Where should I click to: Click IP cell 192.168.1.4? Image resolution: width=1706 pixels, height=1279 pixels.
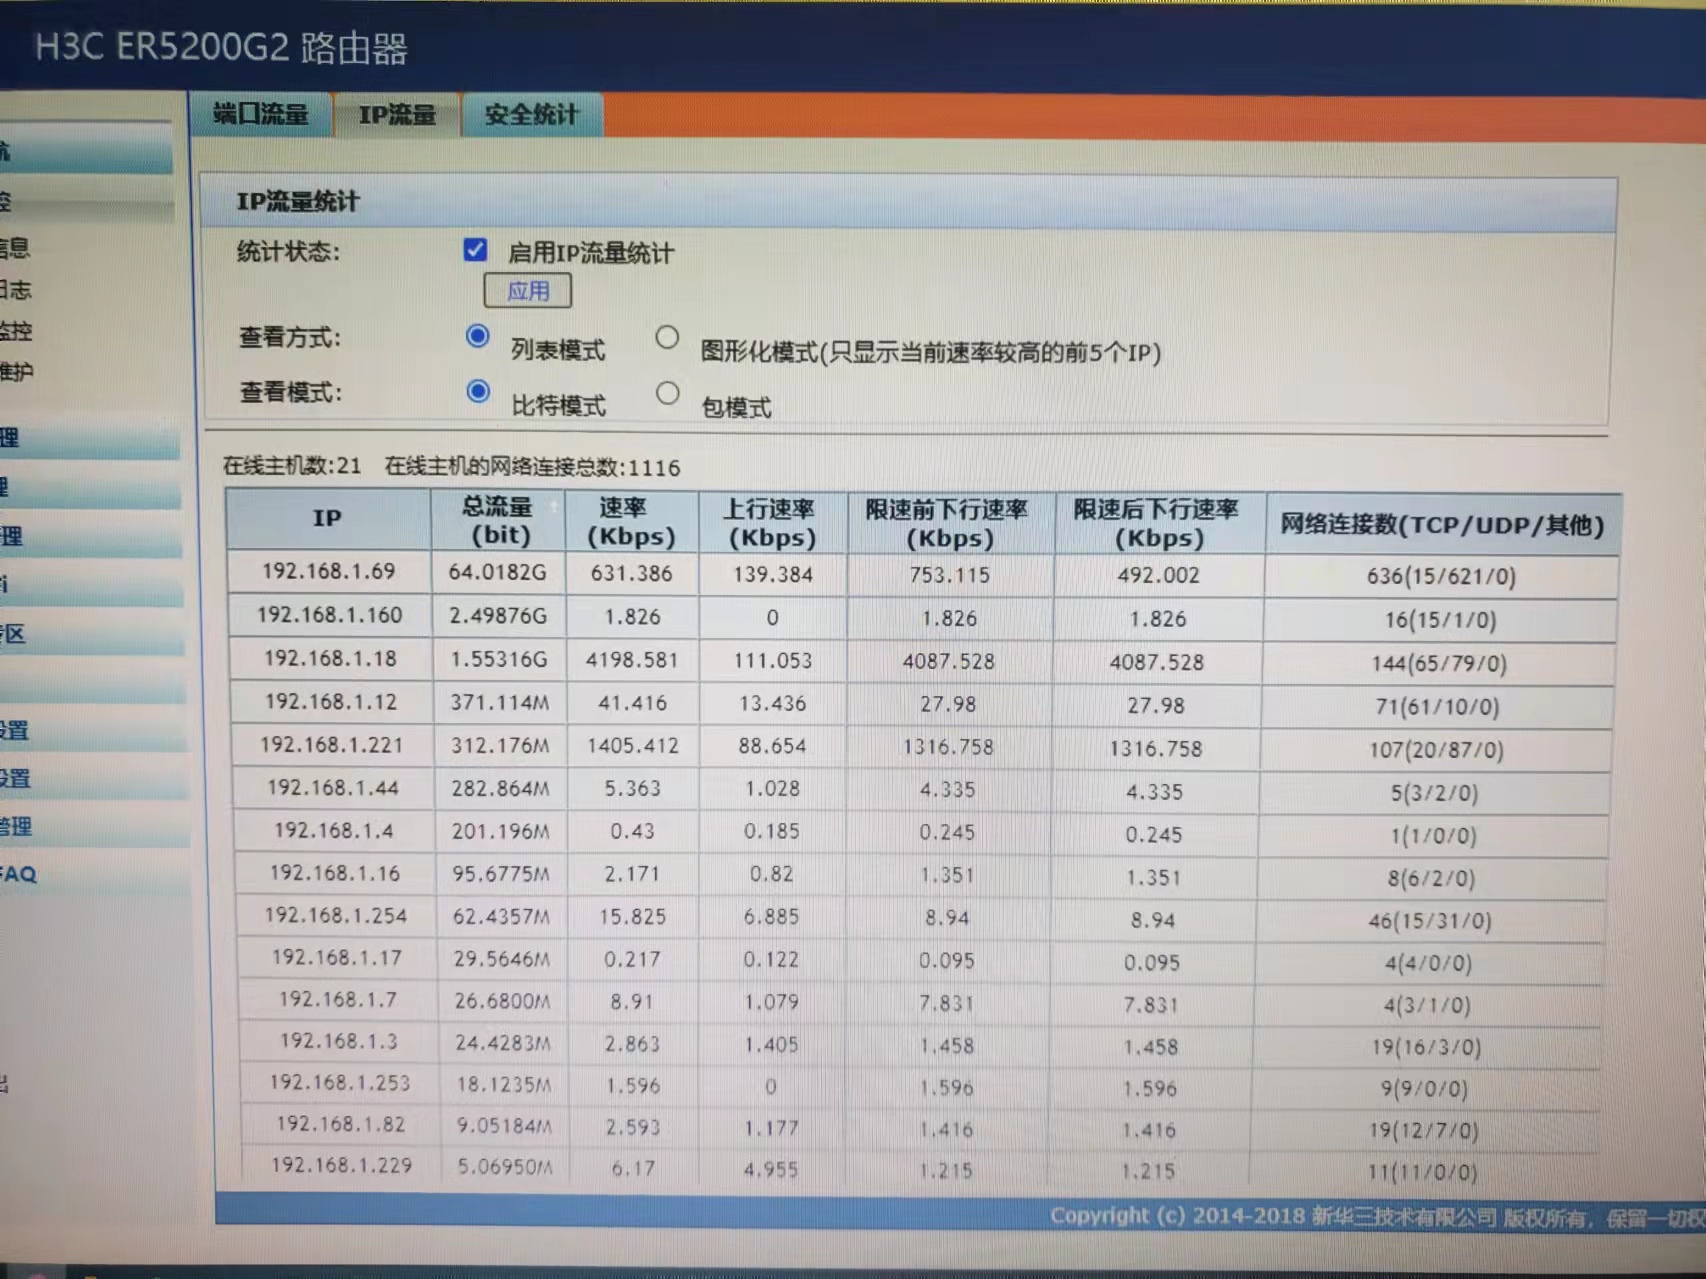(x=334, y=831)
